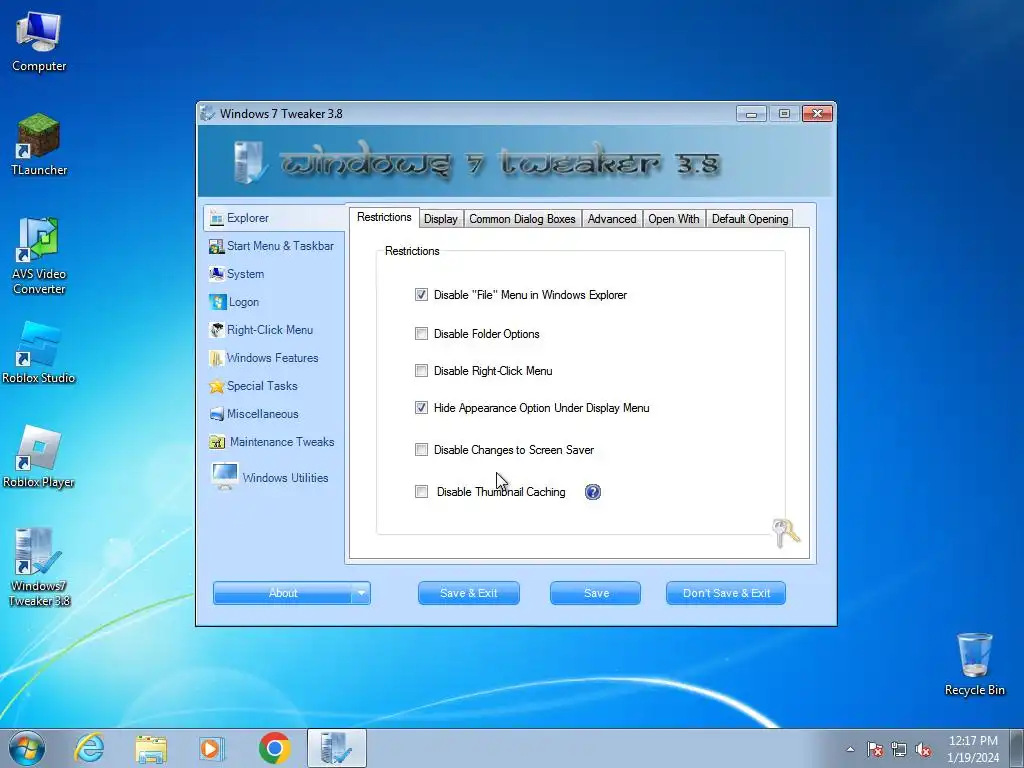The image size is (1024, 768).
Task: Open Special Tasks section
Action: tap(253, 387)
